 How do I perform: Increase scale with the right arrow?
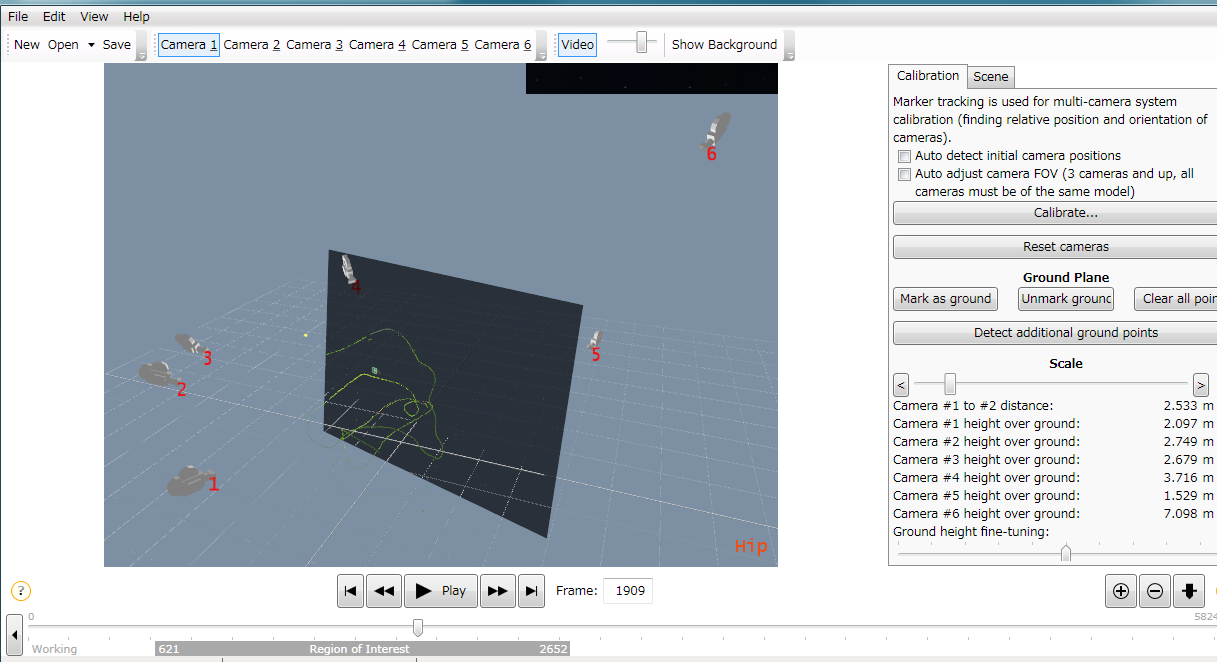(1201, 384)
